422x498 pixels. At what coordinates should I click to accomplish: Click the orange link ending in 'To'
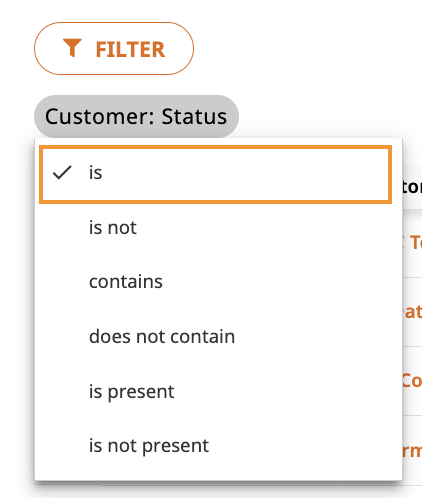tap(413, 242)
